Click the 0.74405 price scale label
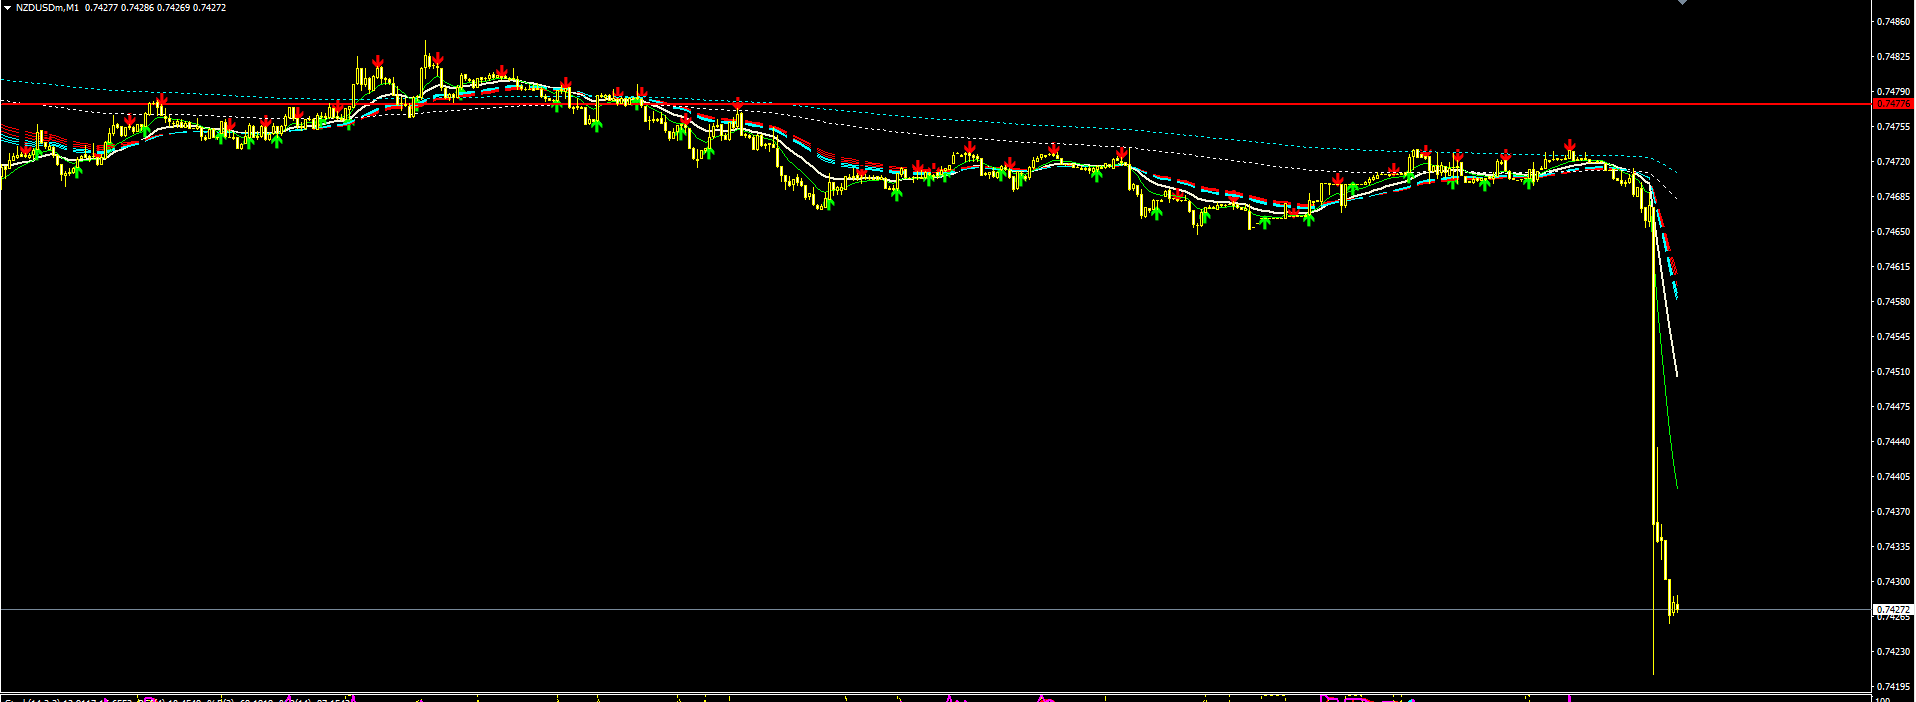This screenshot has height=702, width=1916. tap(1894, 476)
